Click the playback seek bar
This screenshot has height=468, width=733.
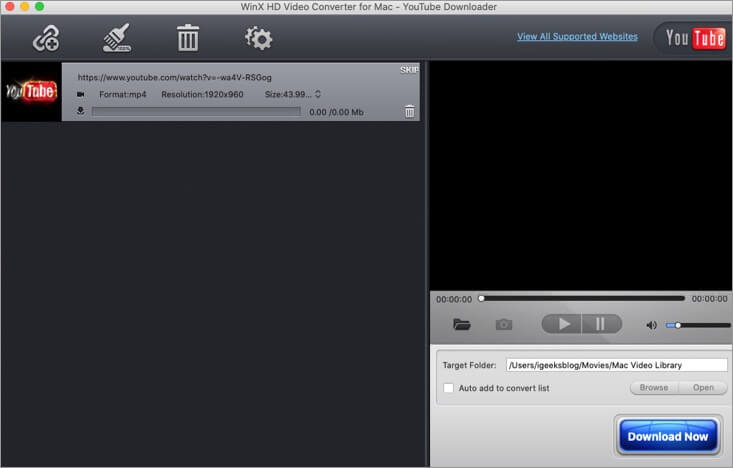[582, 298]
